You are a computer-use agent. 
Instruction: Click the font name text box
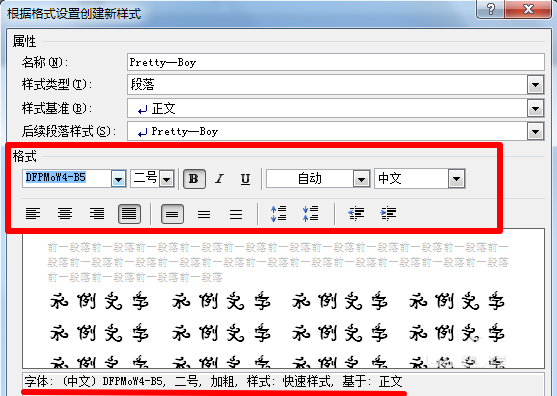coord(67,178)
